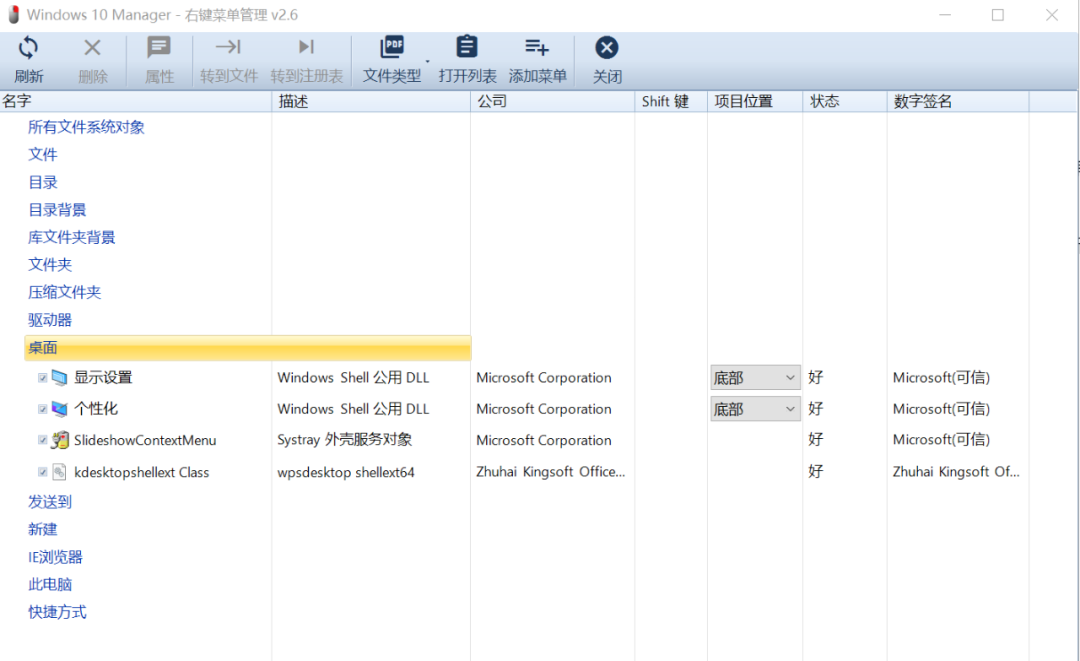Expand the 所有文件系统对象 category
This screenshot has height=661, width=1080.
point(86,127)
